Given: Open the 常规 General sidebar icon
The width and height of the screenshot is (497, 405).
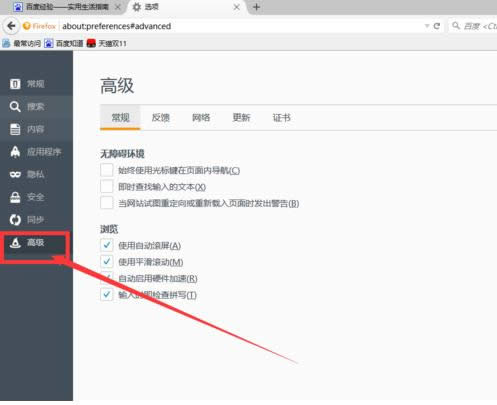Looking at the screenshot, I should [15, 84].
